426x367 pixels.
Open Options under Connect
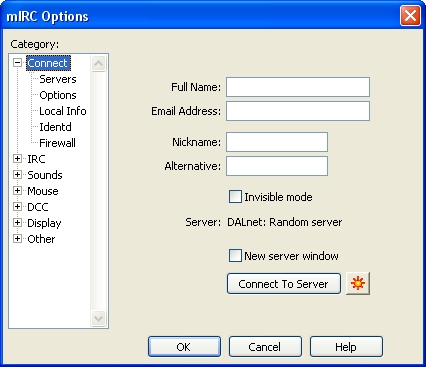tap(58, 95)
